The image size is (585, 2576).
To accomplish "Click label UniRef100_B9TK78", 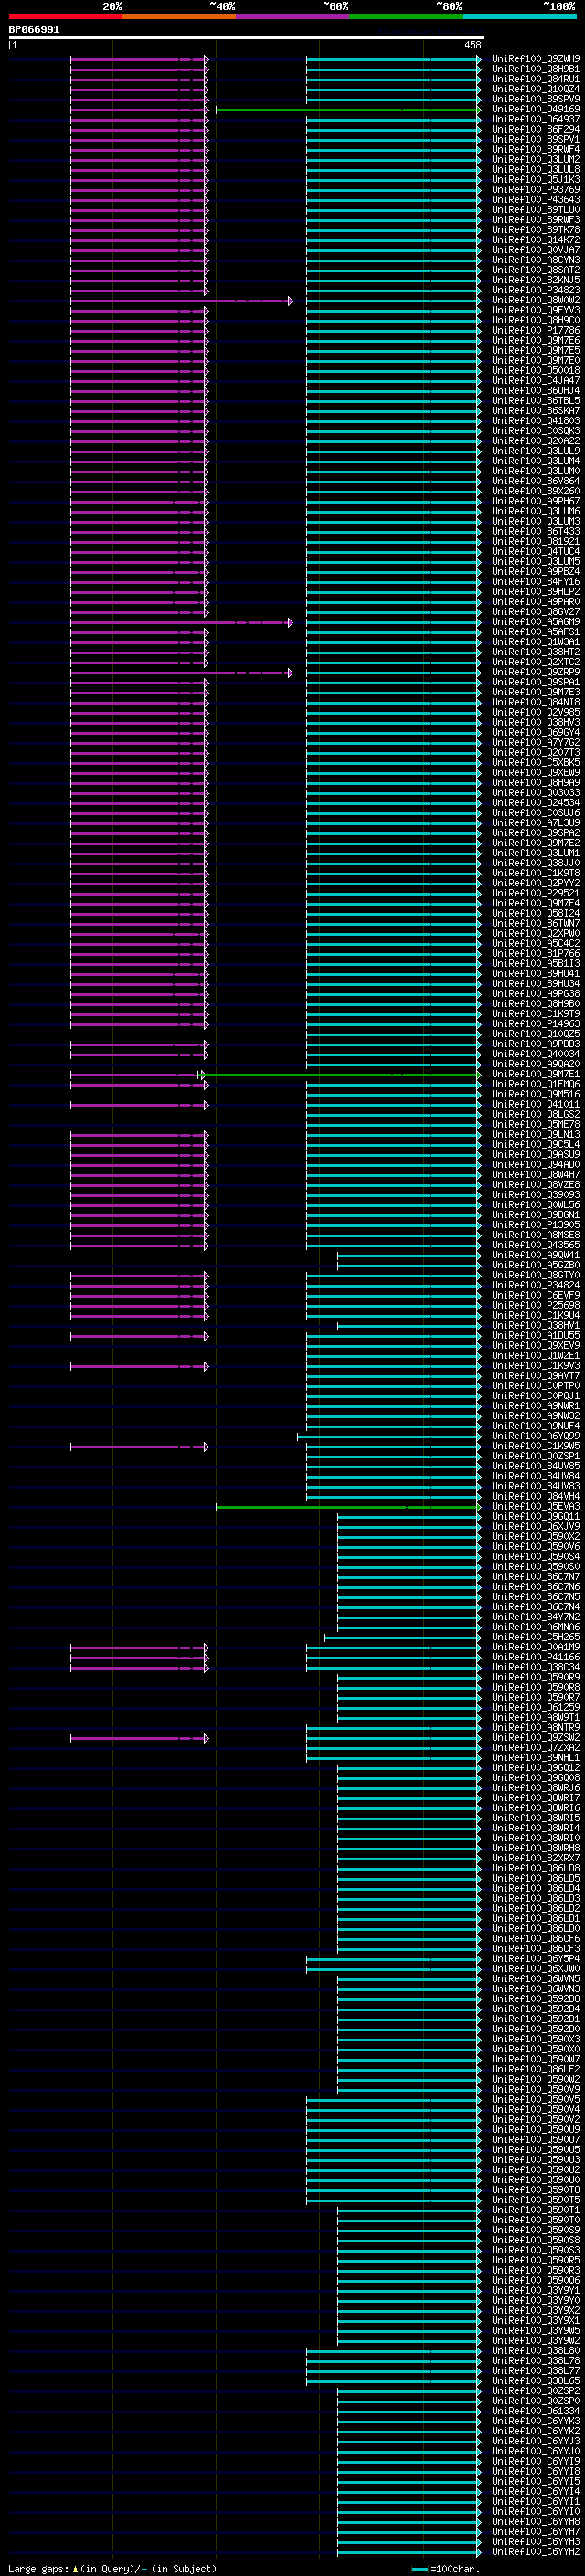I will 536,230.
